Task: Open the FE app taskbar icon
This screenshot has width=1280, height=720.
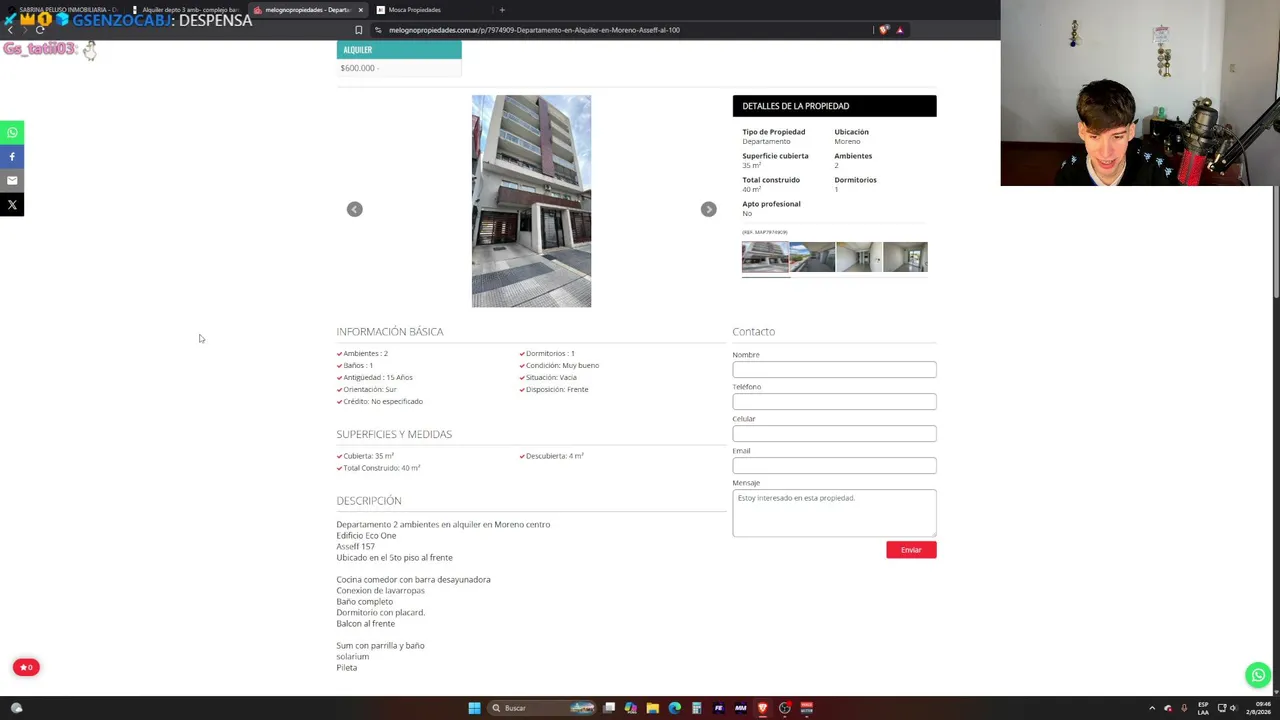Action: pos(718,708)
